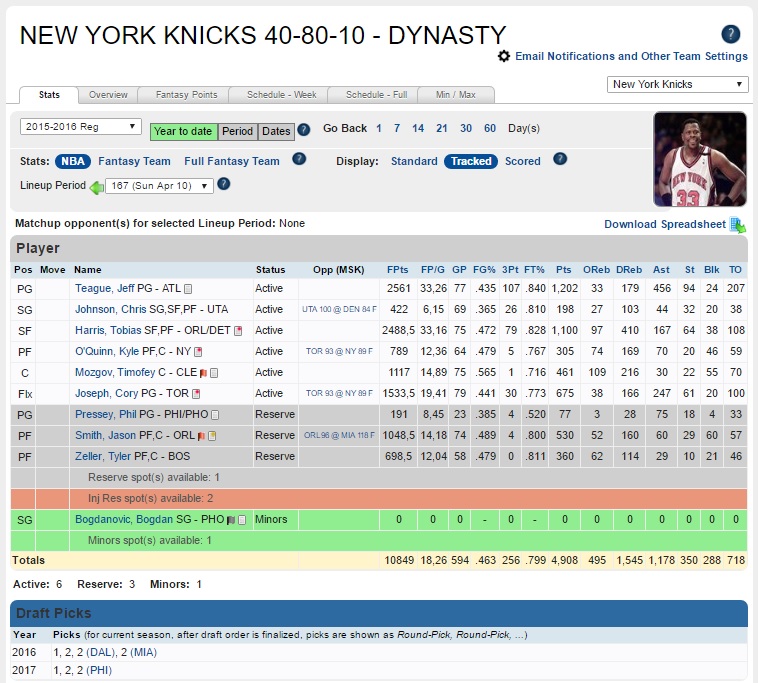The width and height of the screenshot is (758, 683).
Task: Go back 30 days
Action: 466,128
